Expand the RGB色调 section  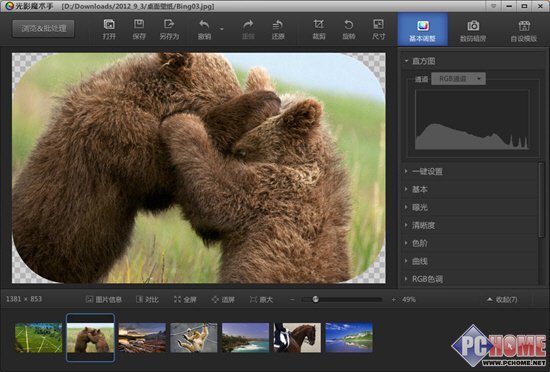[470, 279]
